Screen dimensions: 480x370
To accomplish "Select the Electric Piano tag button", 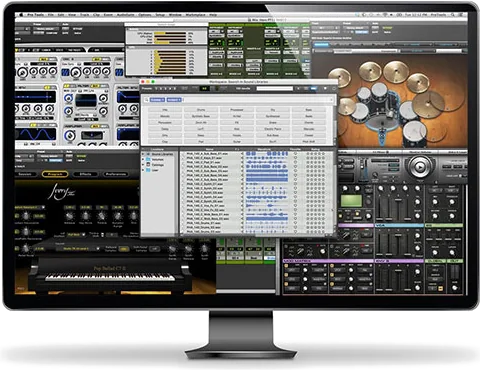I will [273, 129].
